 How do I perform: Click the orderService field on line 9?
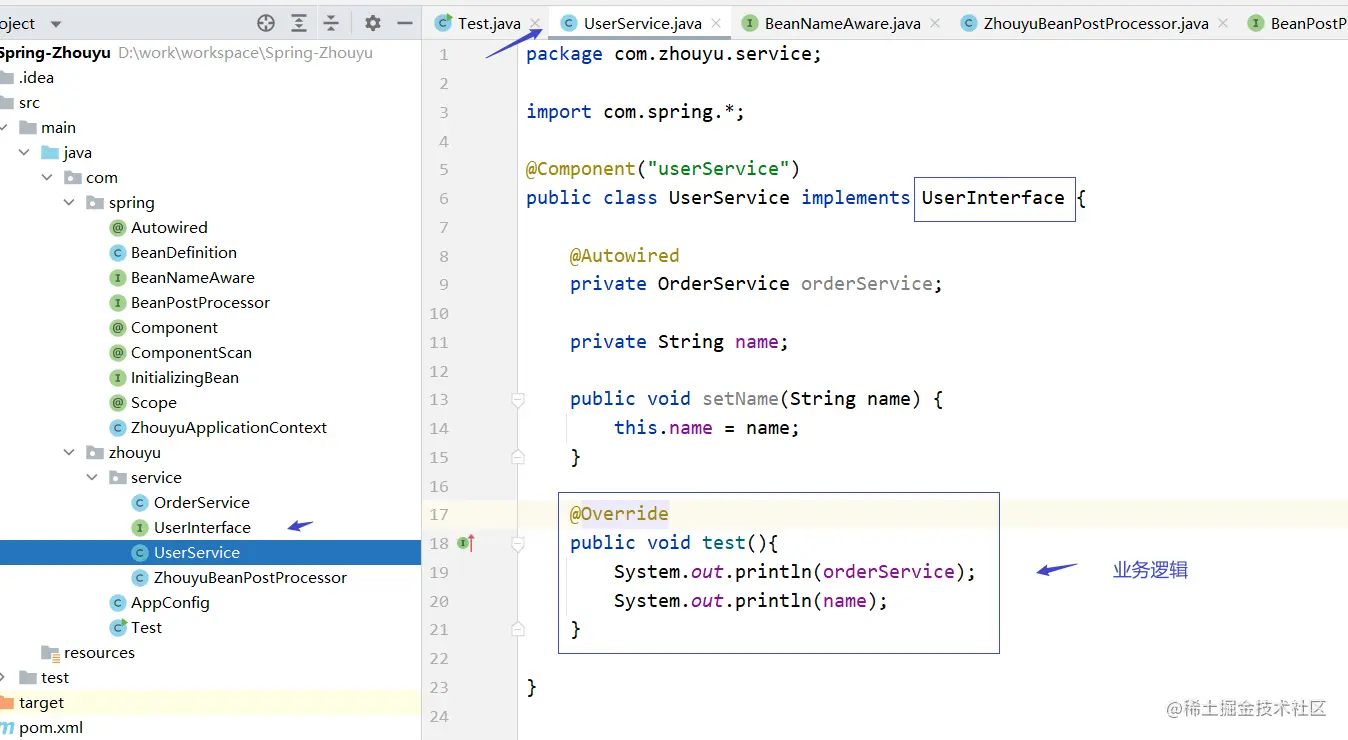pos(866,284)
